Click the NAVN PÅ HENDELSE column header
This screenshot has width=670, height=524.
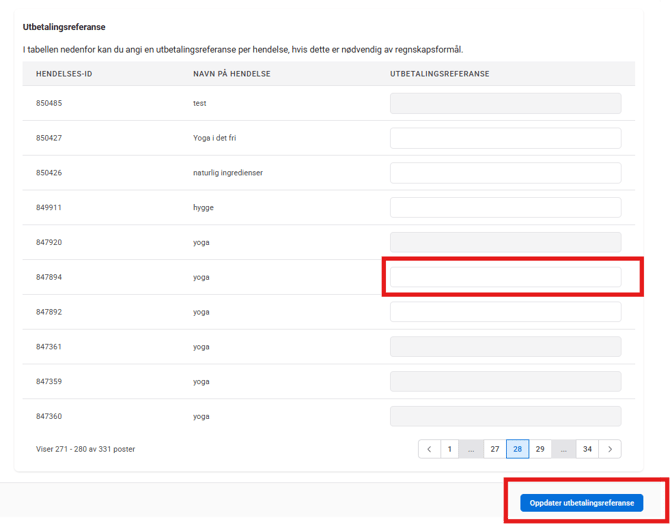point(232,74)
